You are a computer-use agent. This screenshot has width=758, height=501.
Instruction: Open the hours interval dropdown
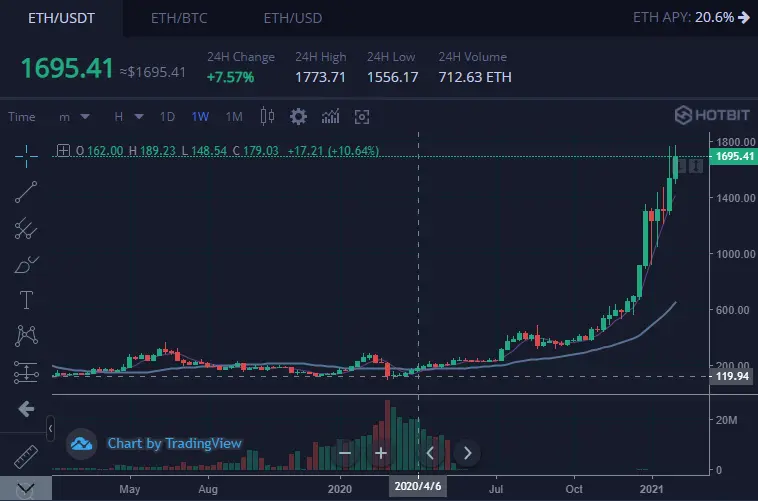[x=129, y=117]
